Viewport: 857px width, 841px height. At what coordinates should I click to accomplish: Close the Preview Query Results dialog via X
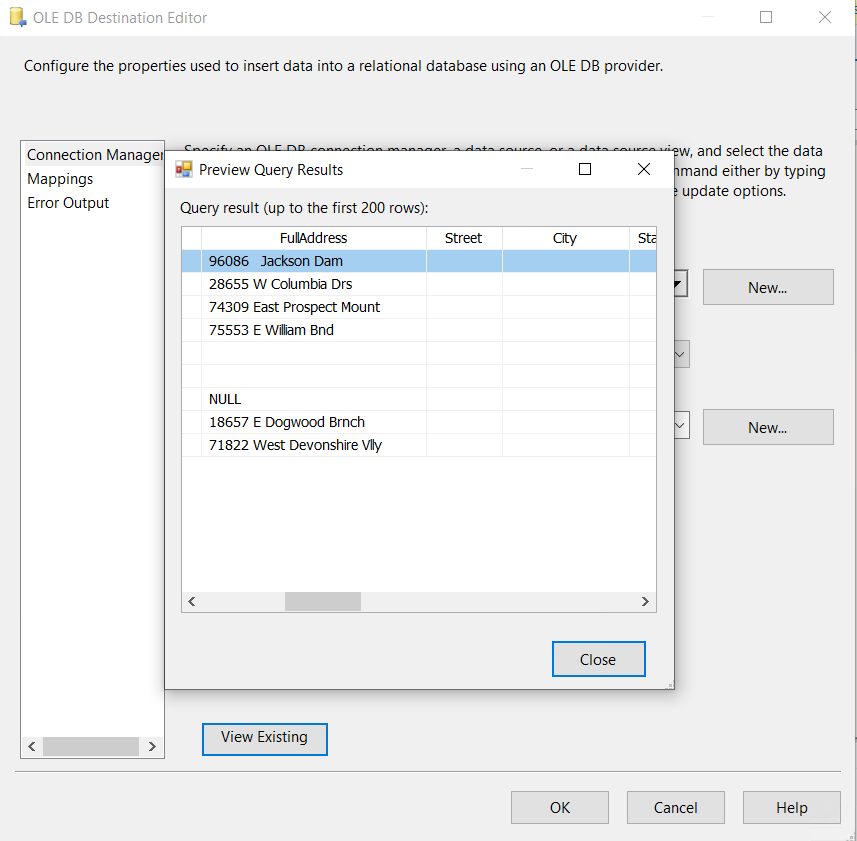pos(644,169)
